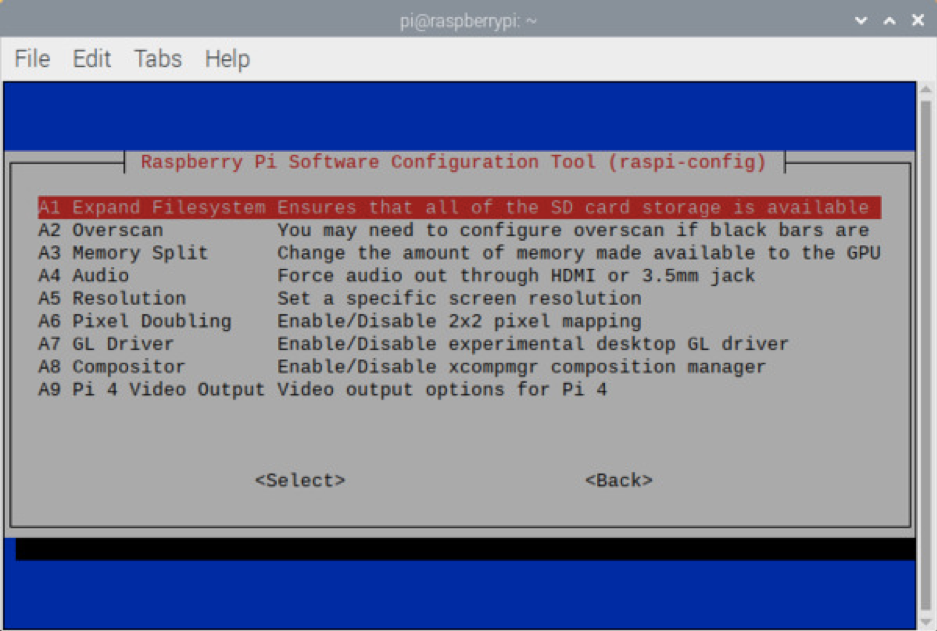Image resolution: width=937 pixels, height=631 pixels.
Task: Click the scrollbar up arrow
Action: (926, 90)
